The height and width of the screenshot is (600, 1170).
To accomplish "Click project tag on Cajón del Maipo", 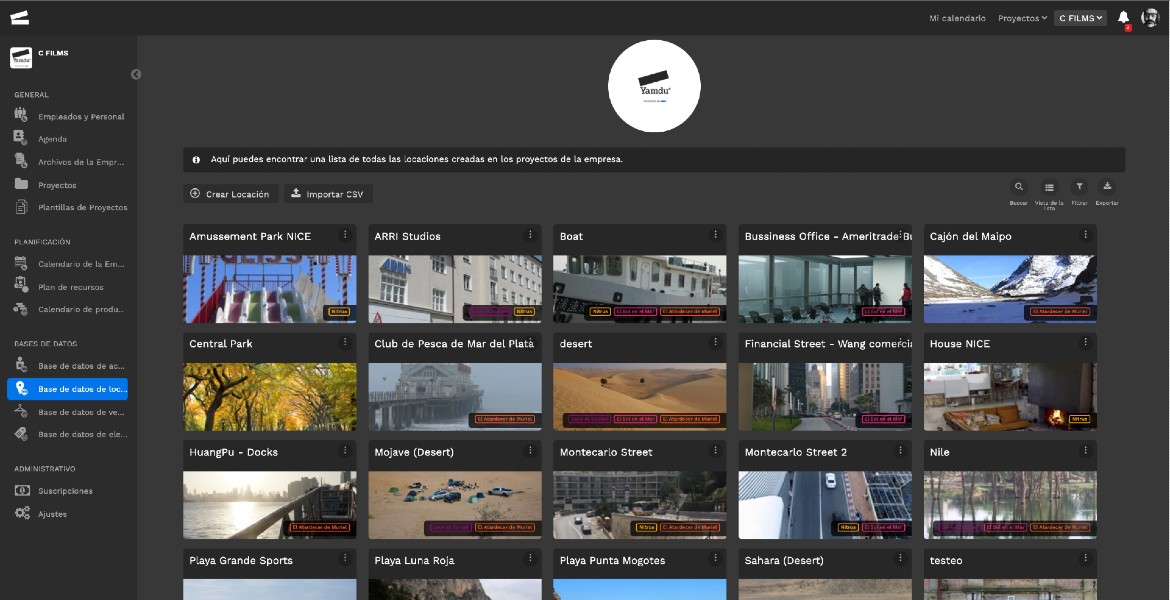I will point(1060,311).
